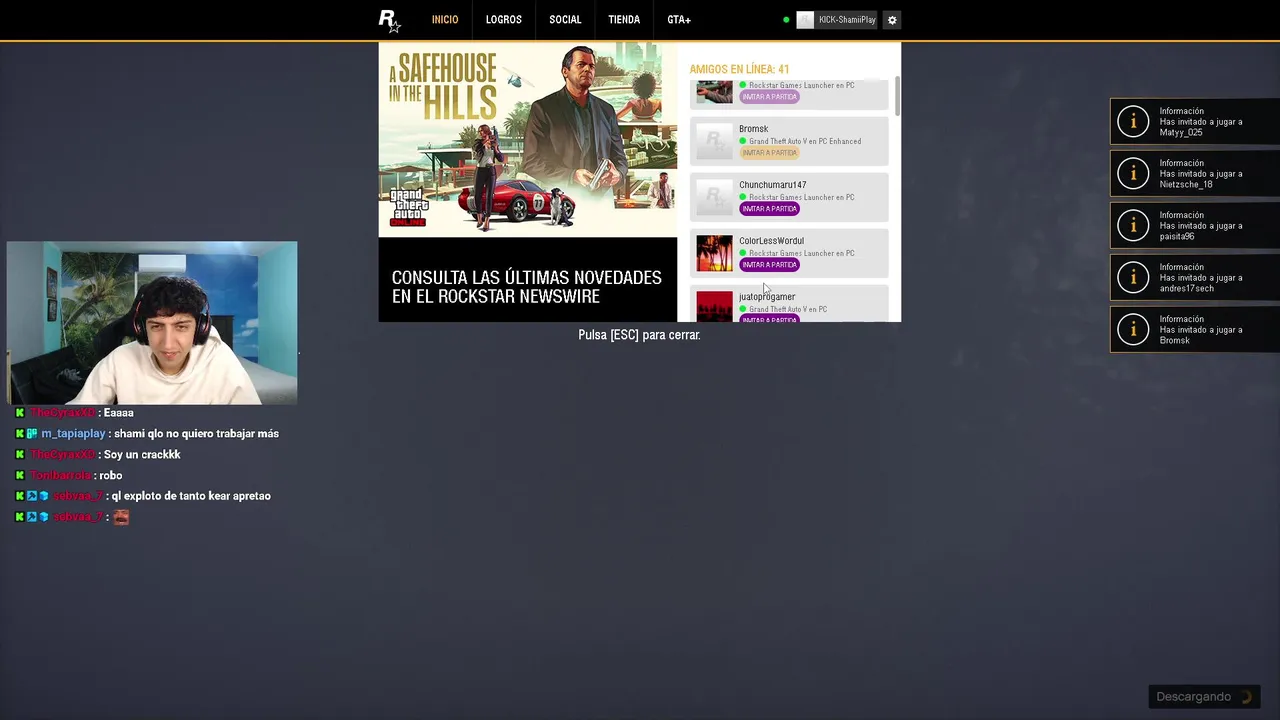
Task: Open Bromsk's avatar picture
Action: [x=714, y=141]
